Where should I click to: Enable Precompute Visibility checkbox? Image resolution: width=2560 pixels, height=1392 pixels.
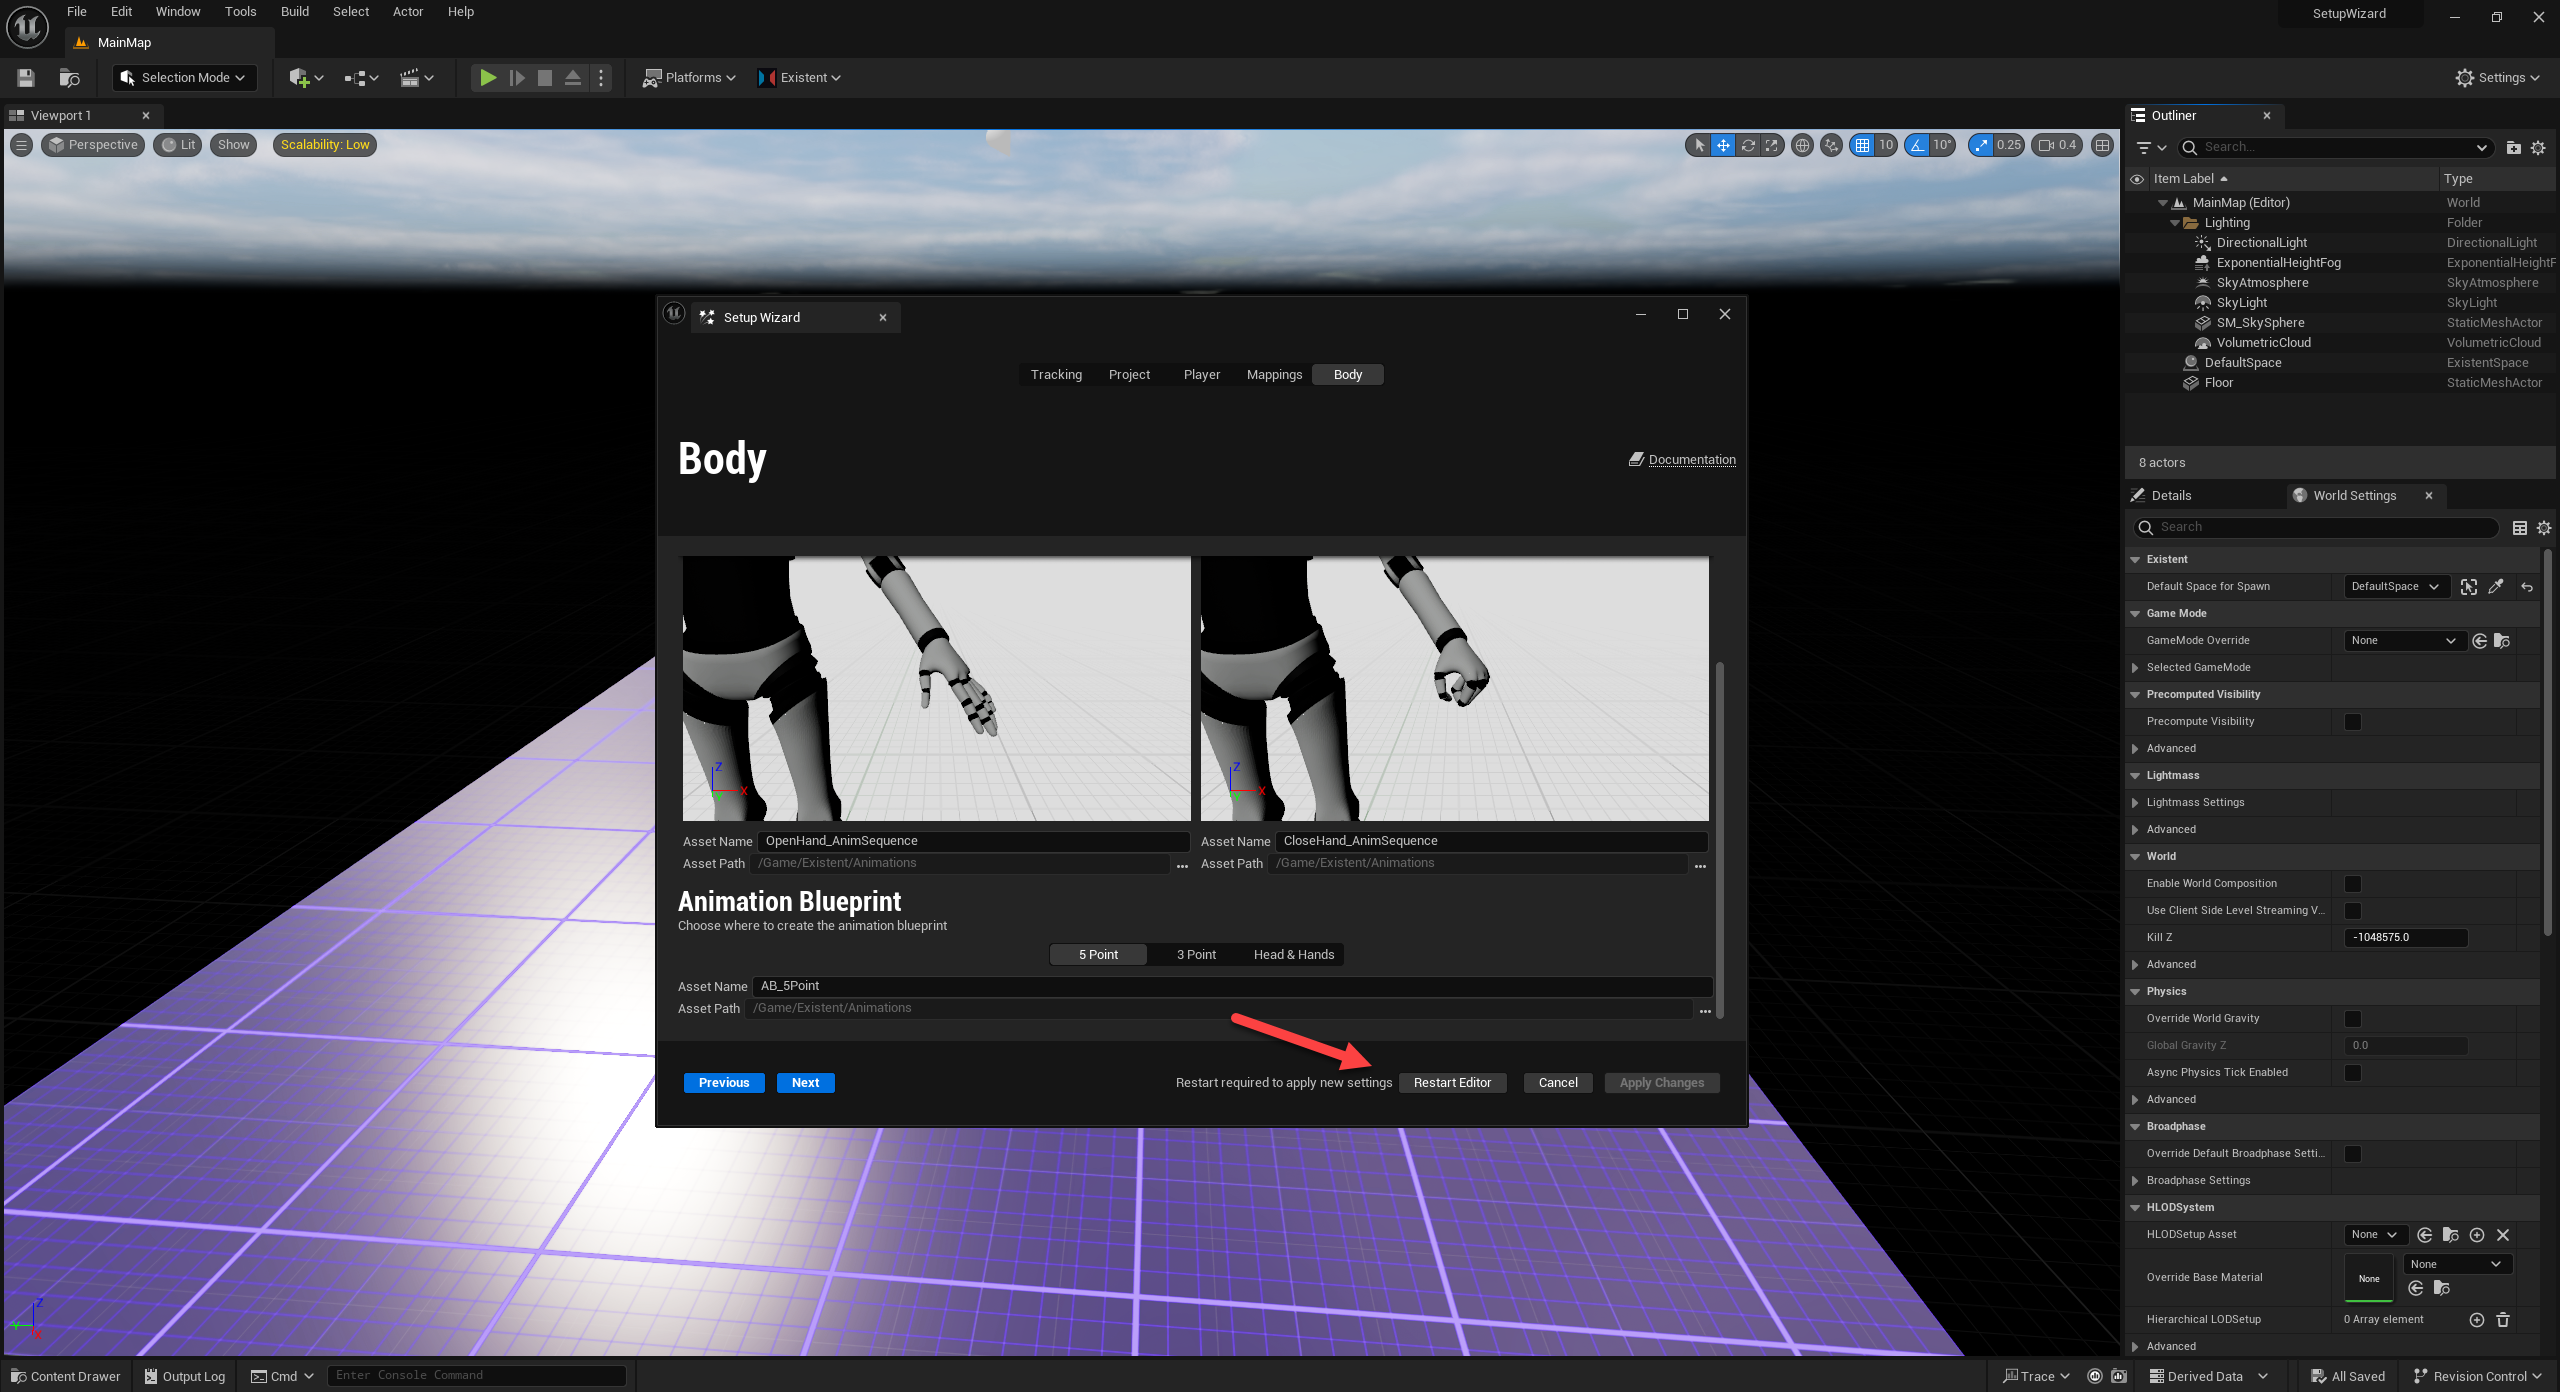(x=2353, y=722)
